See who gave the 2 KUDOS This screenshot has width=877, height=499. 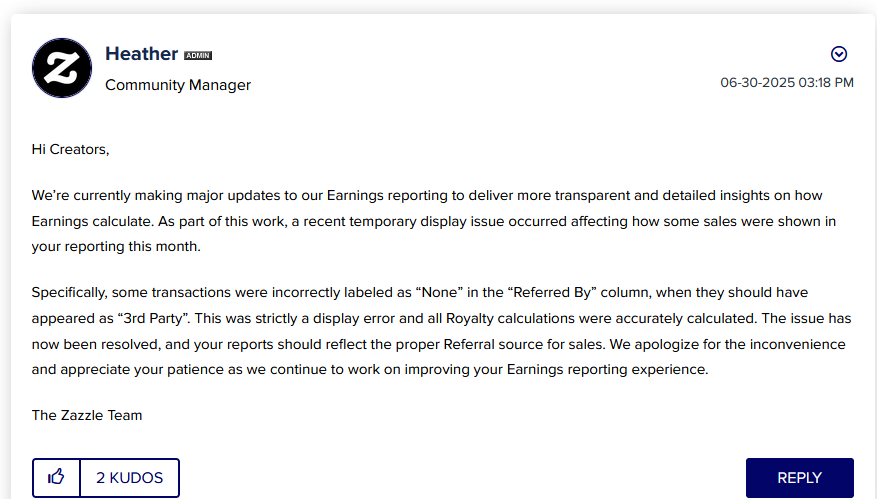130,477
